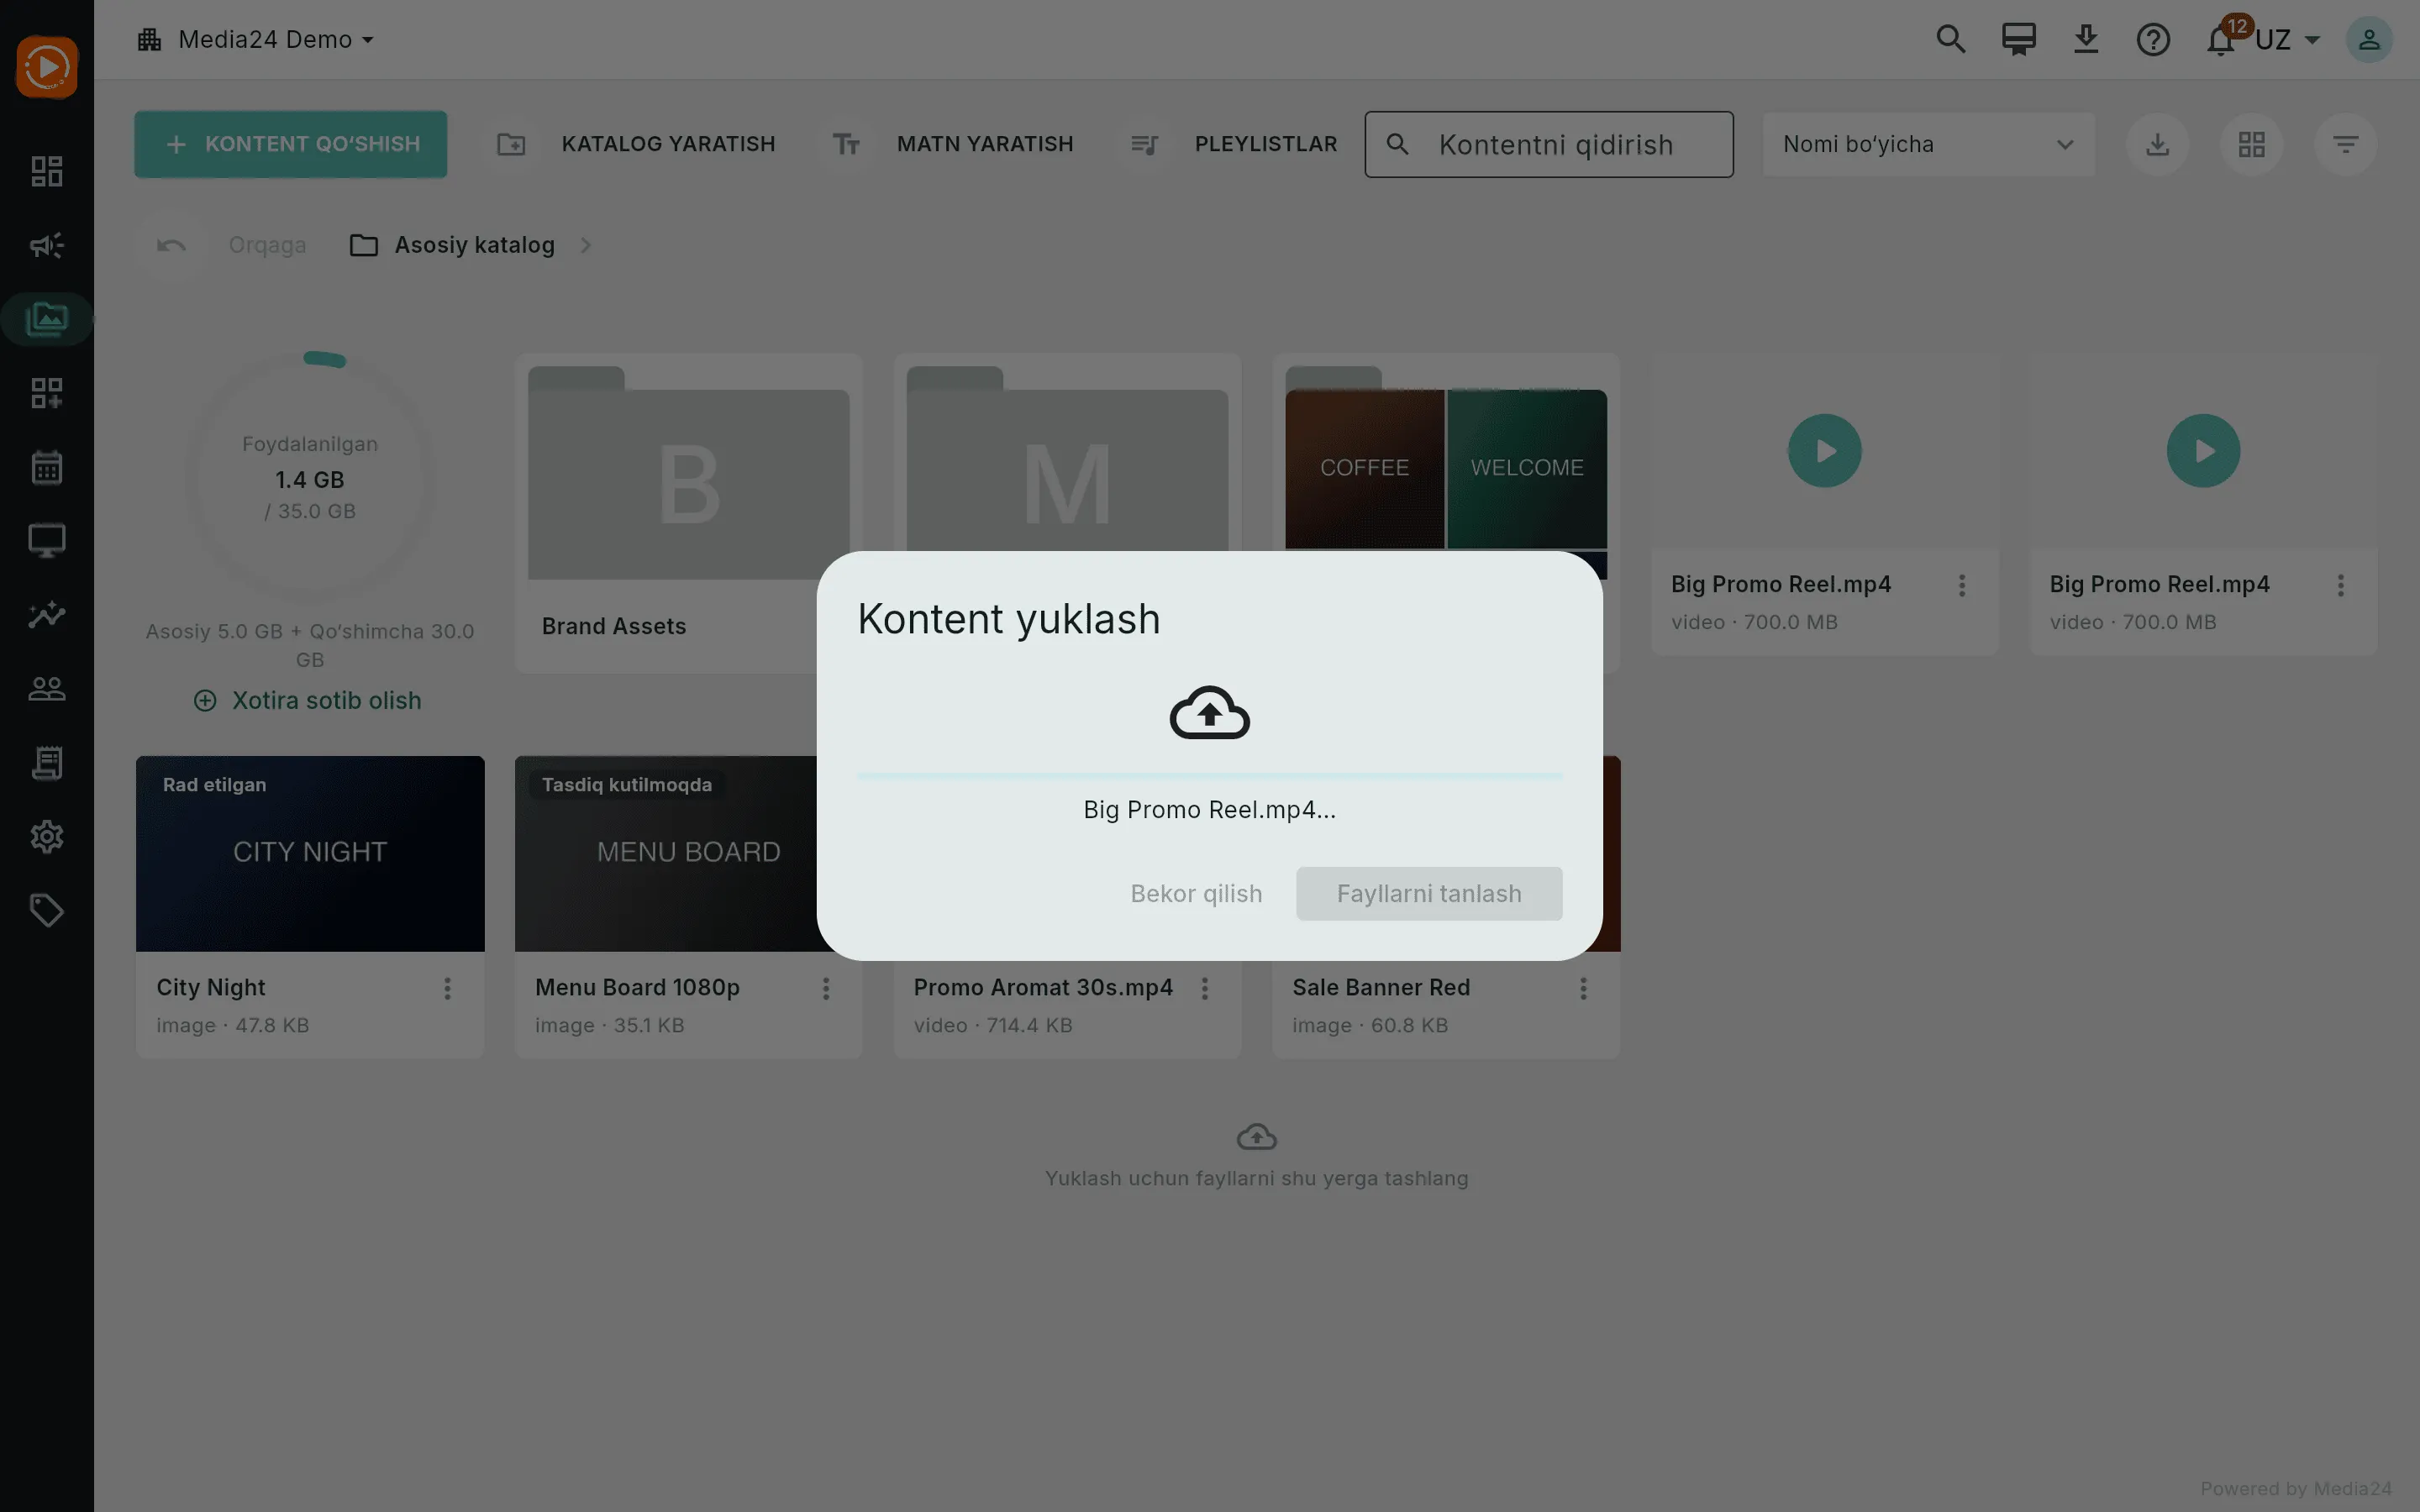This screenshot has height=1512, width=2420.
Task: Click the Rad etilgan status badge
Action: click(215, 785)
